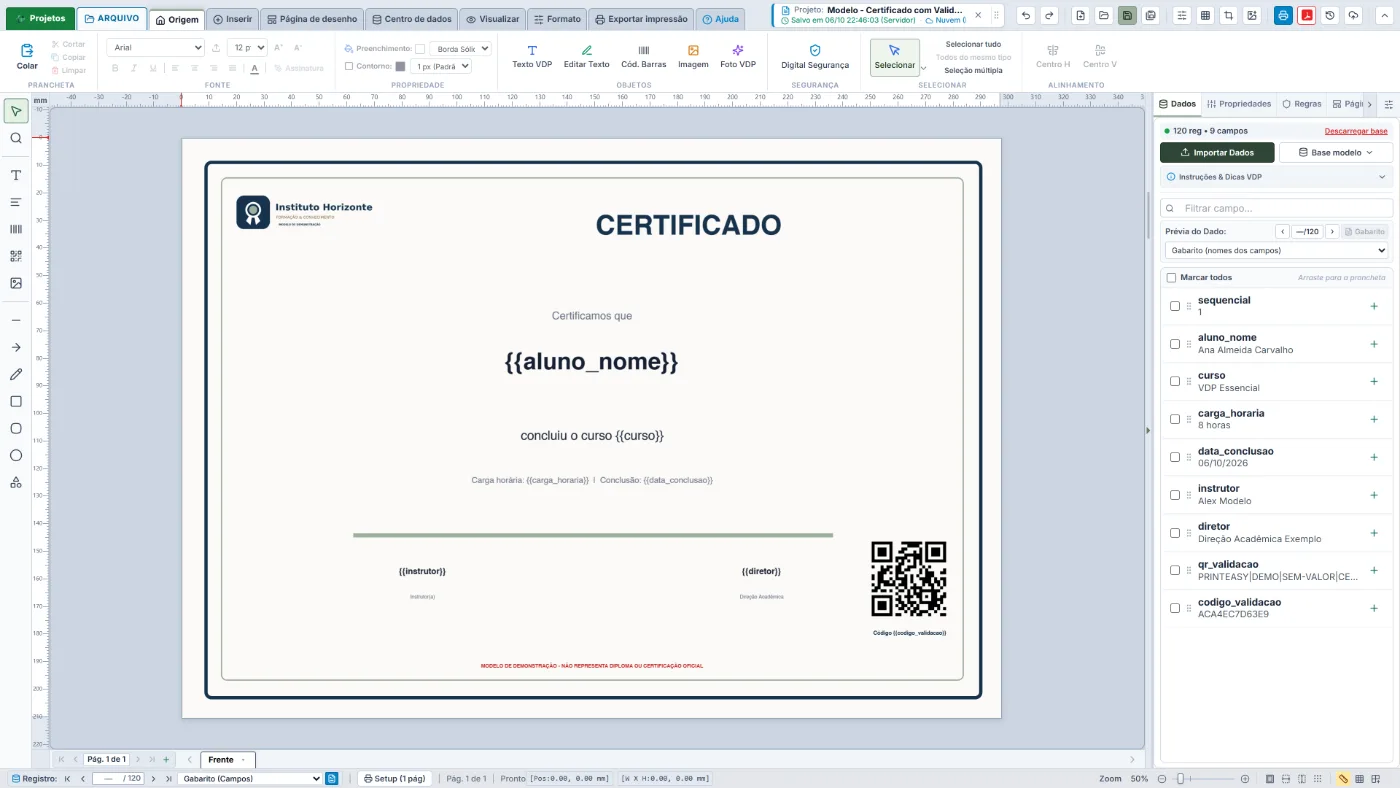Click the Setup (1 pág) button

(394, 778)
